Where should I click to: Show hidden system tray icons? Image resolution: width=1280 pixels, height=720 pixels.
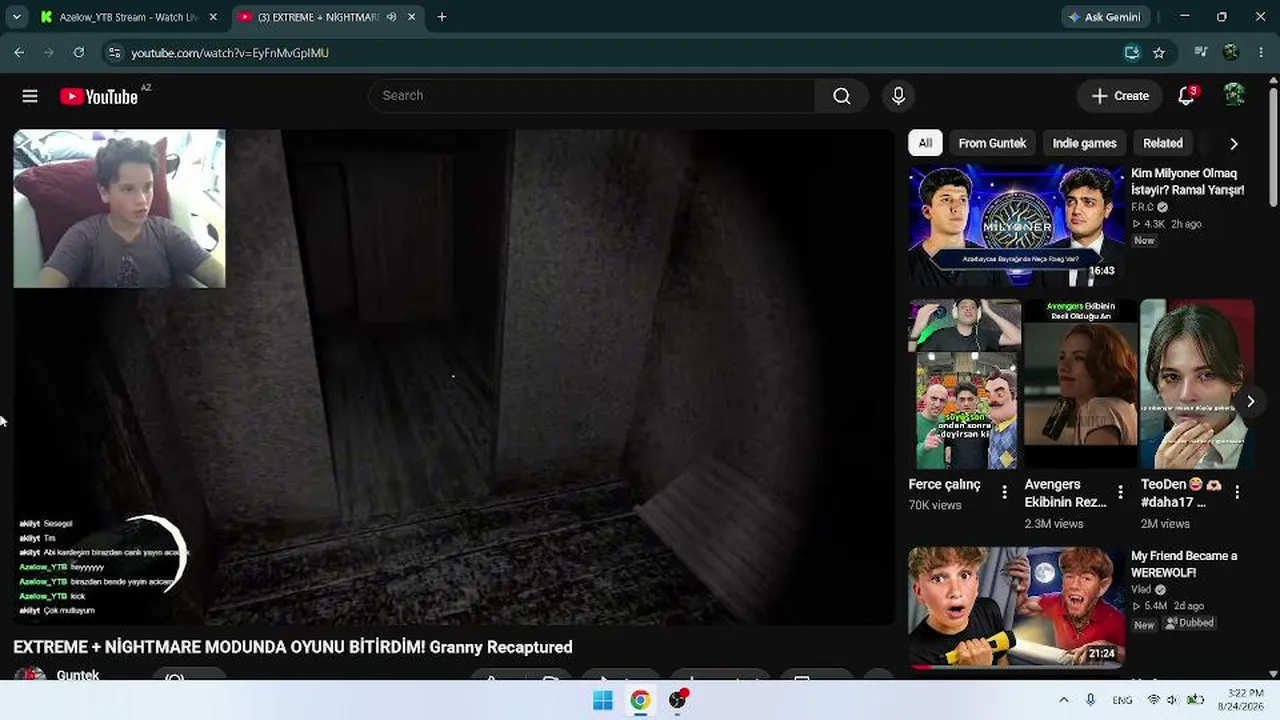(x=1063, y=700)
